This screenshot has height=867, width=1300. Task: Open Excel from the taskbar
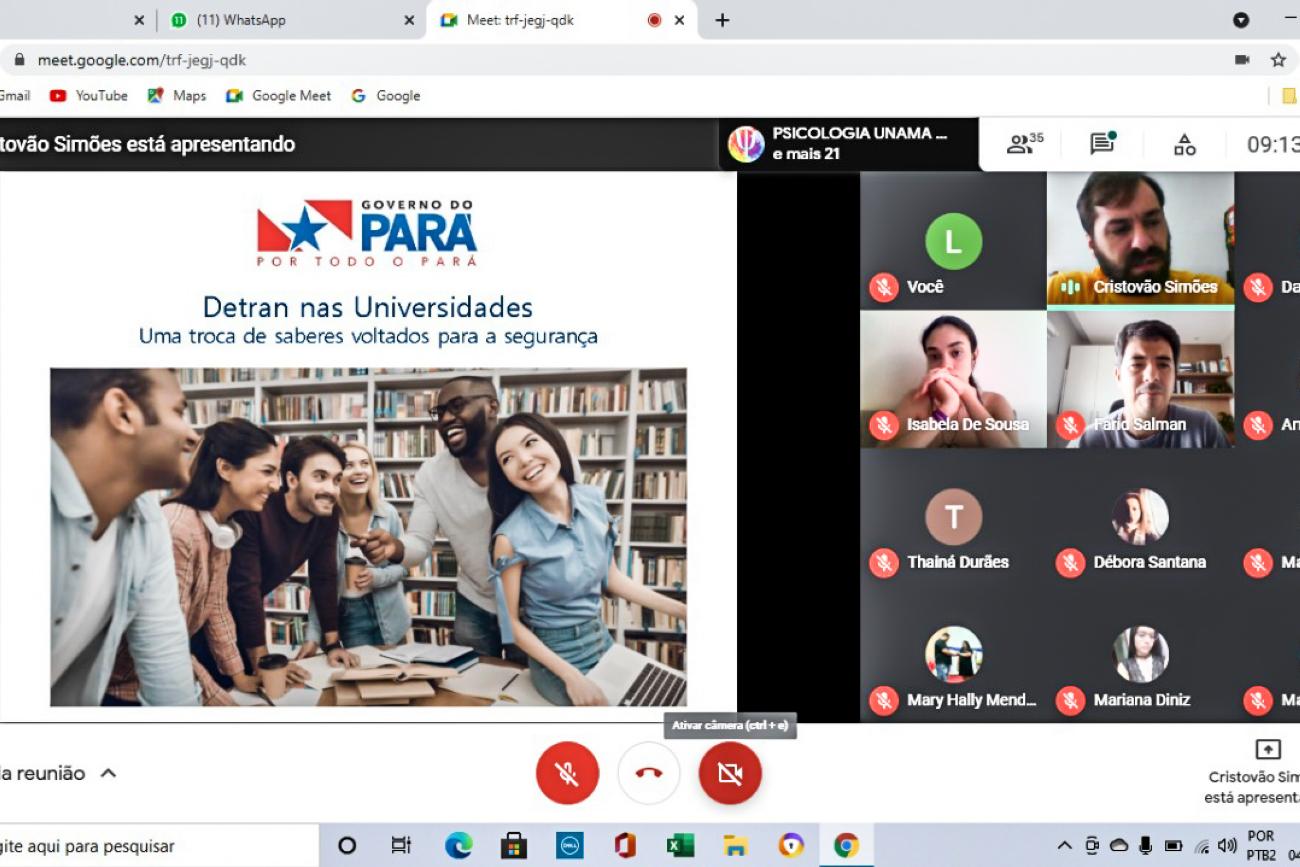[x=680, y=846]
